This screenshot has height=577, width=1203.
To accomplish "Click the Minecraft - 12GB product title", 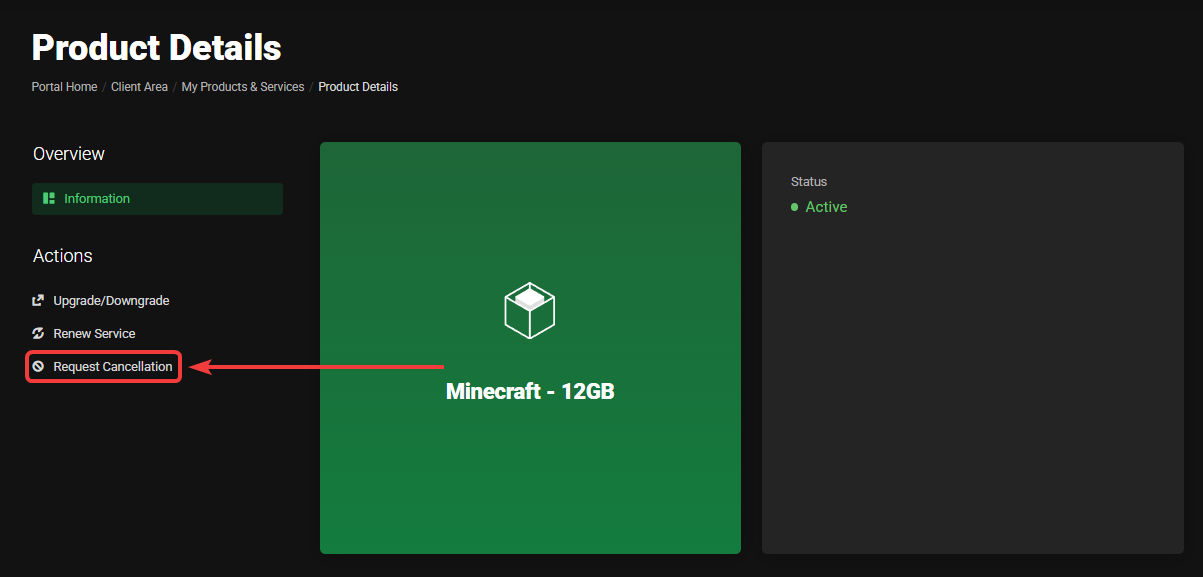I will click(530, 391).
